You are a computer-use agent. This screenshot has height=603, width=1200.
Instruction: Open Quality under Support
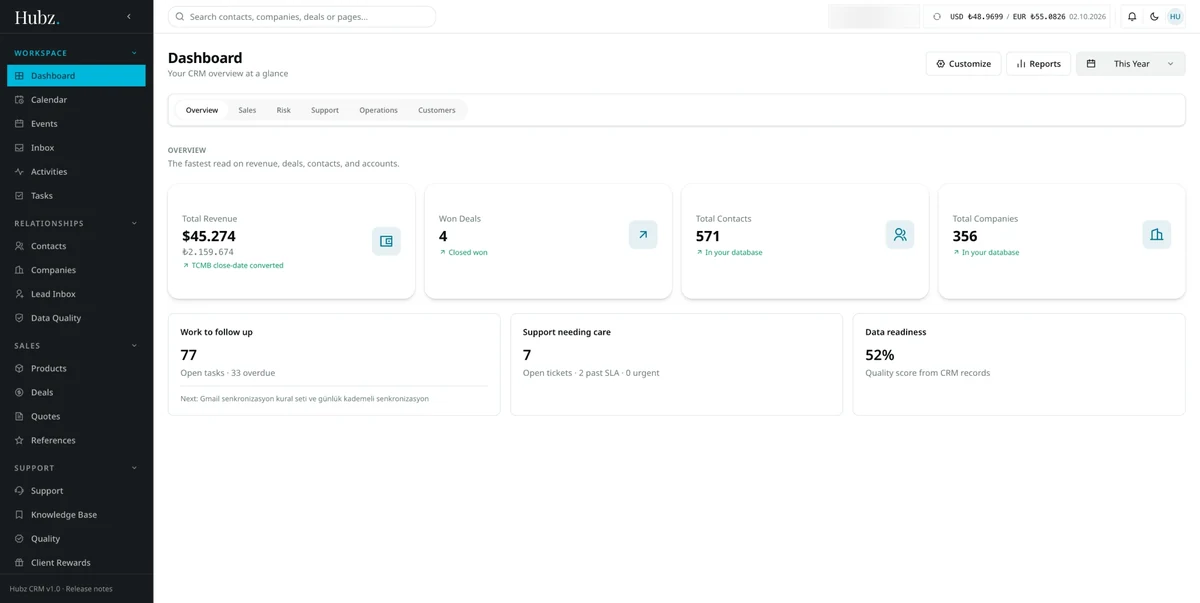point(76,539)
